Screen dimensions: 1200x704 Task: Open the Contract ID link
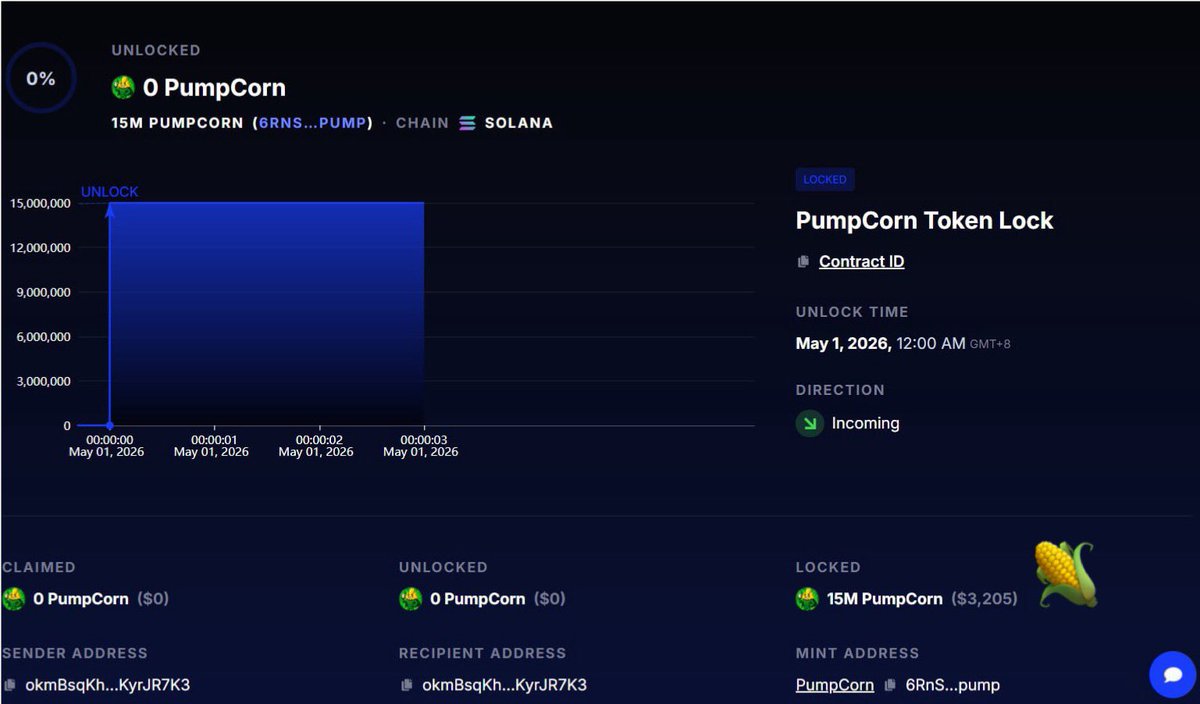[861, 261]
